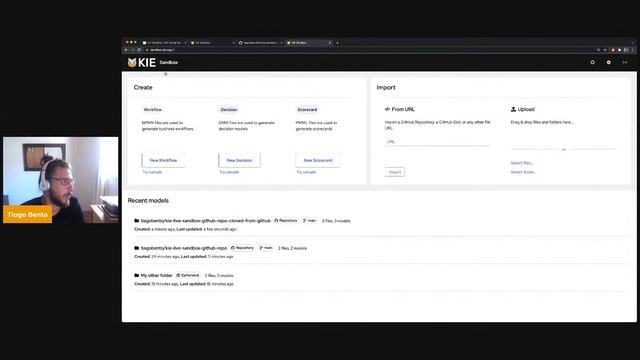Click the folder icon of tiagobento/kie-live-sandbox-github-repo-cloned-from-github
Image resolution: width=640 pixels, height=360 pixels.
tap(136, 221)
